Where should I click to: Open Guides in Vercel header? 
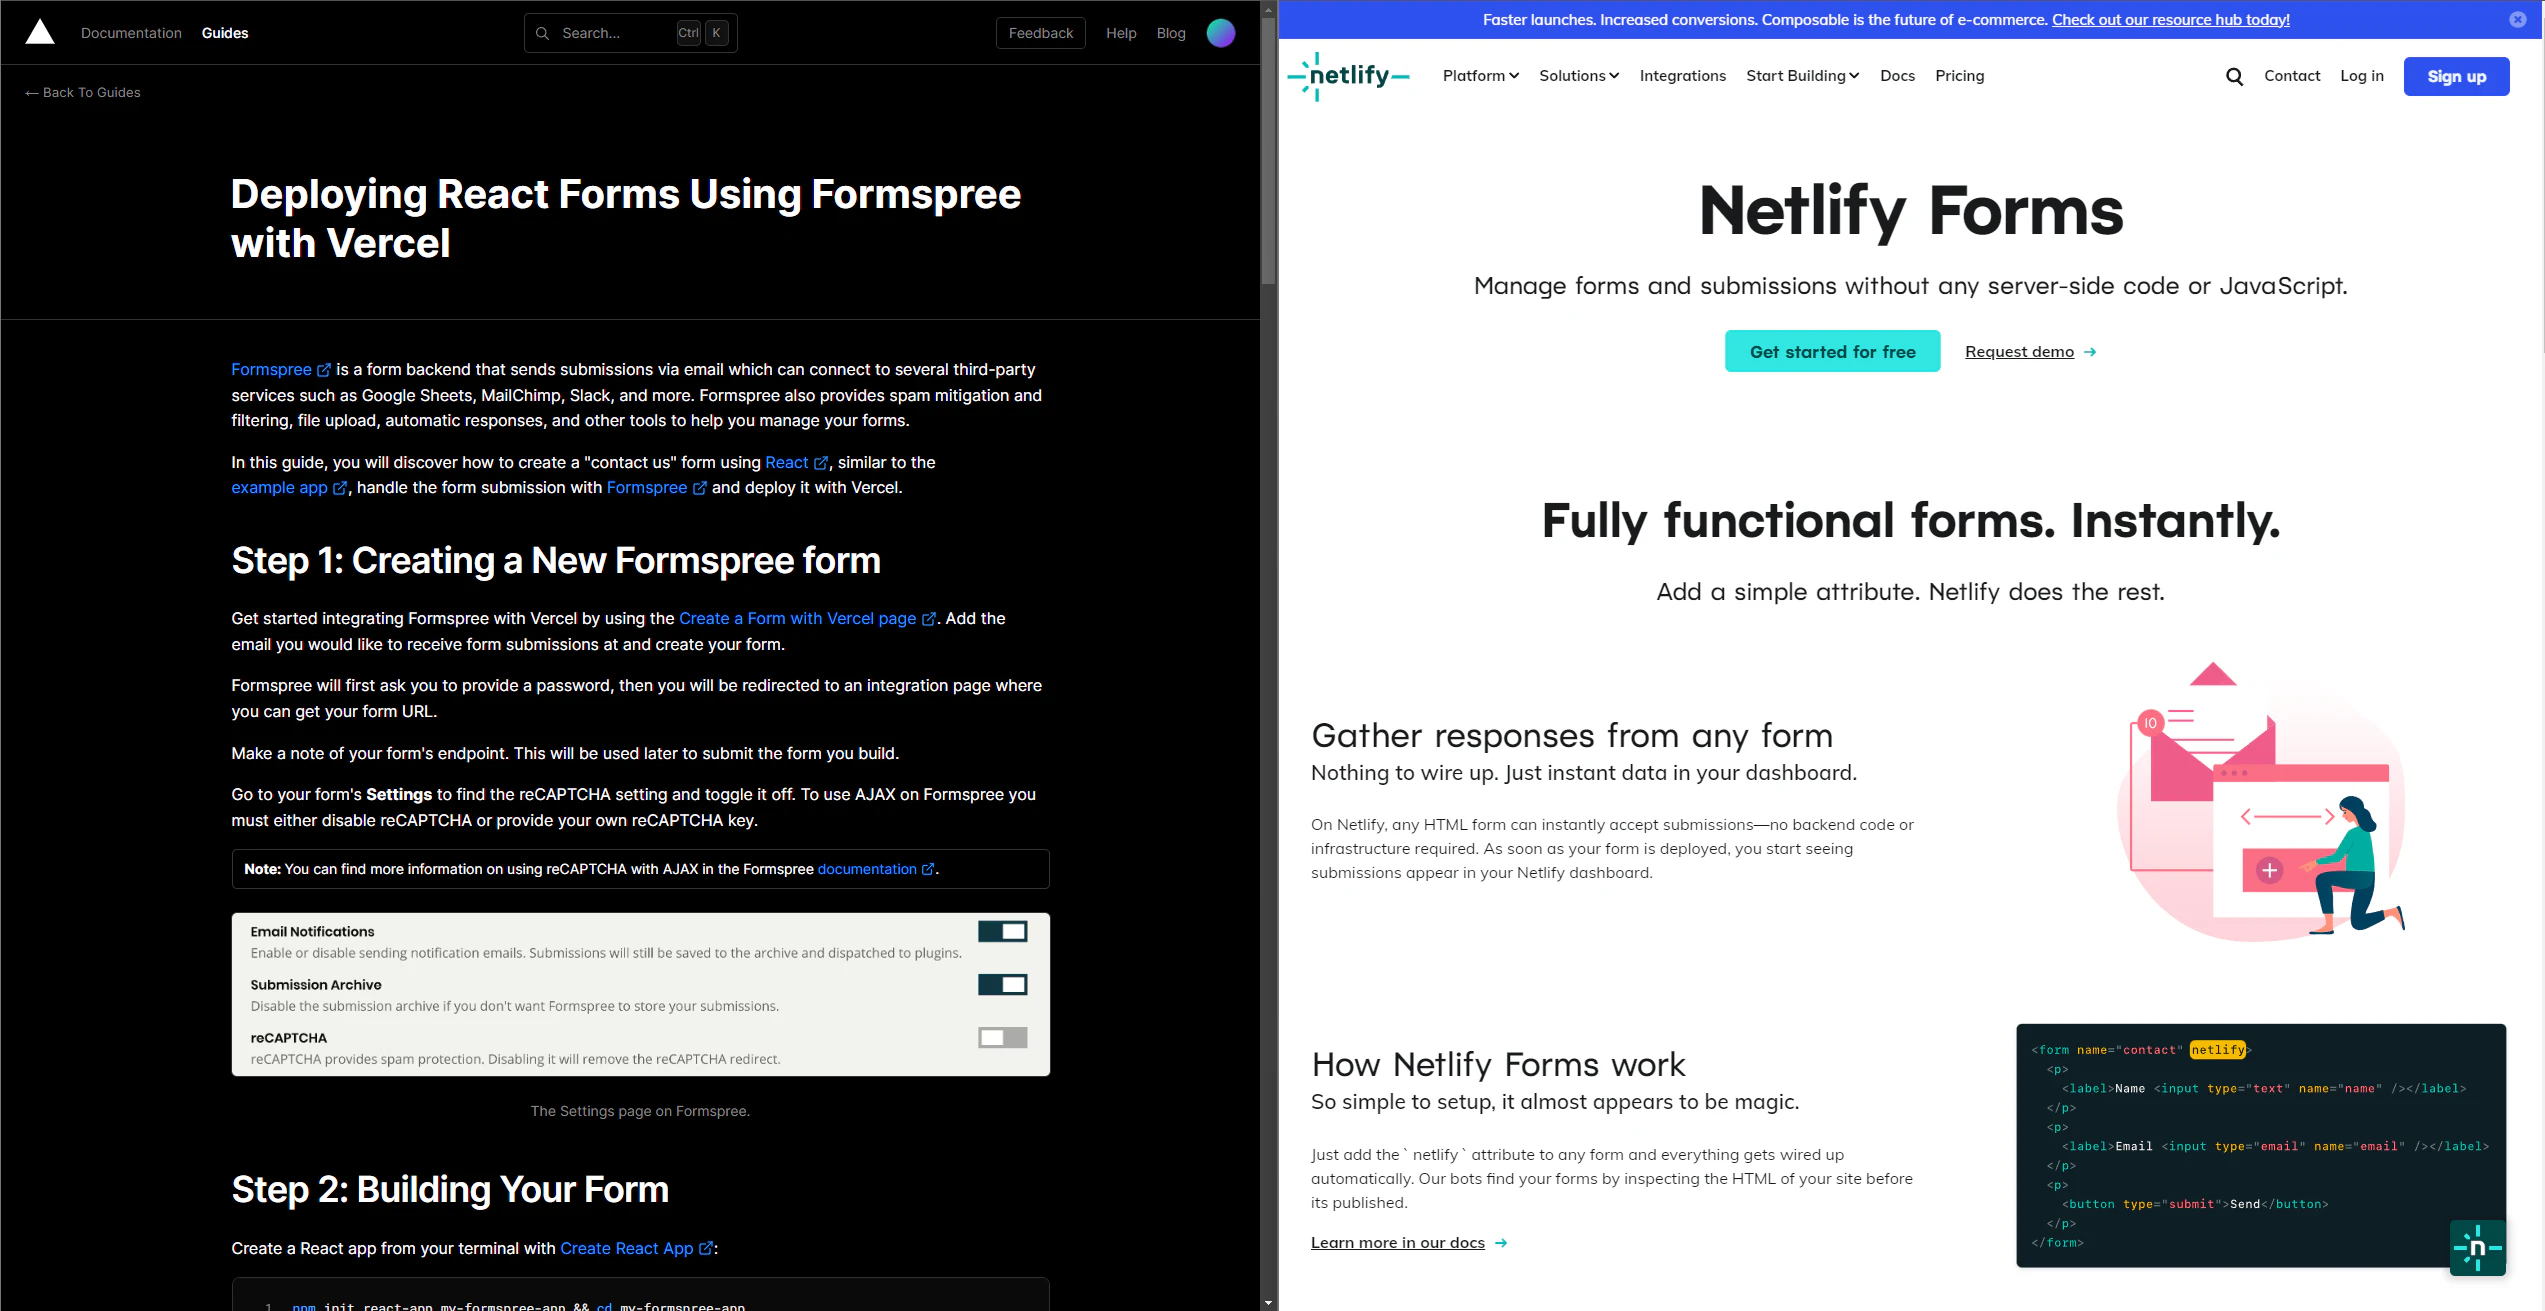point(225,33)
